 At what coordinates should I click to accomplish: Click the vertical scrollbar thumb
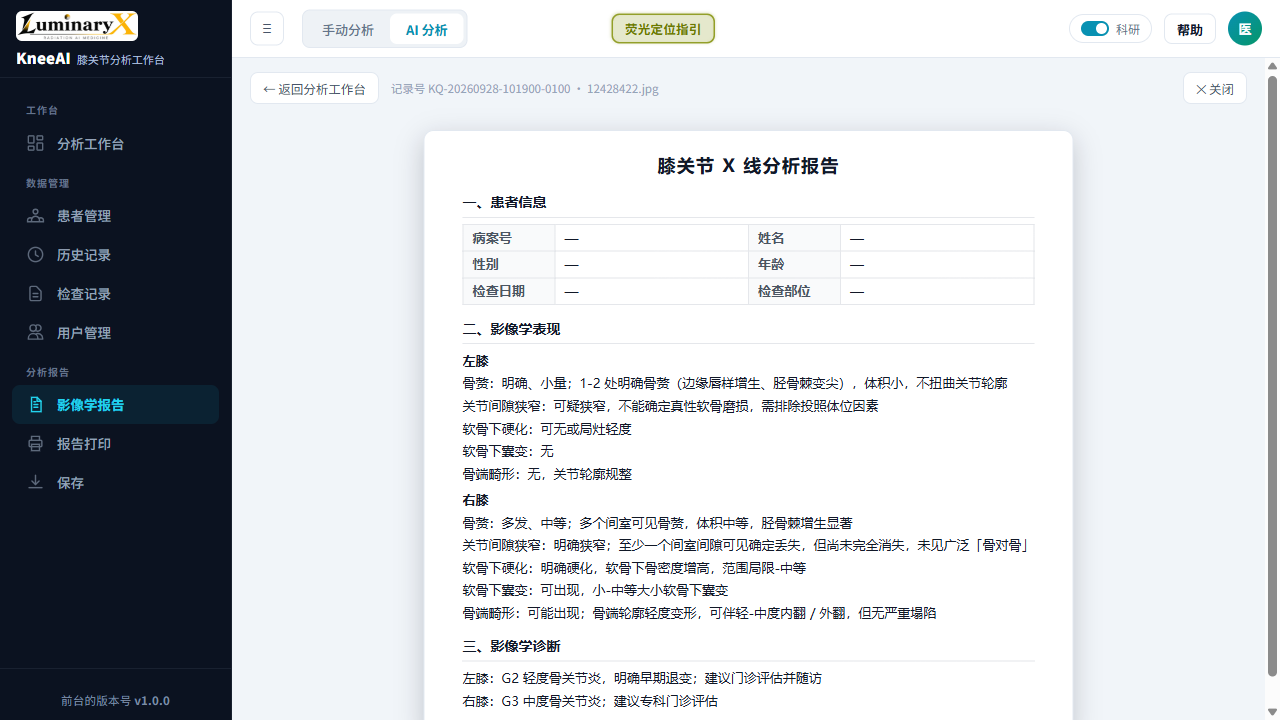1272,375
